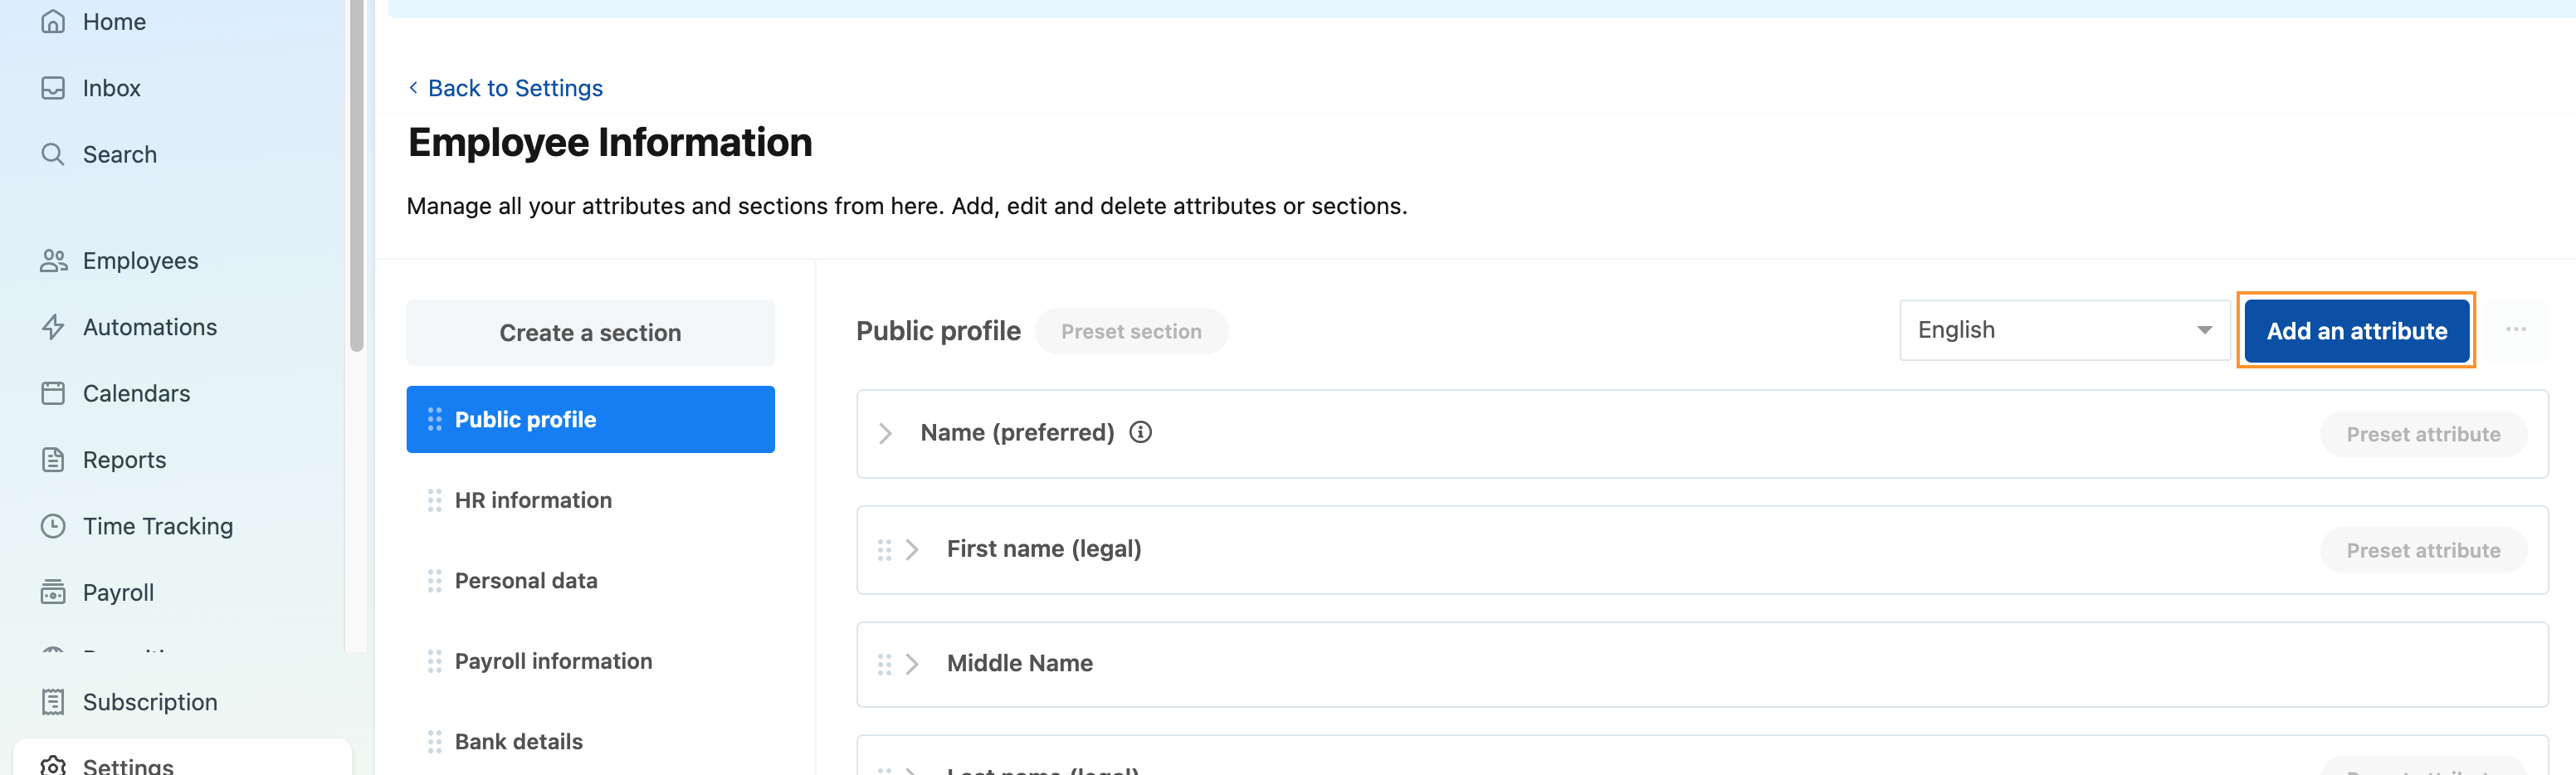Viewport: 2576px width, 775px height.
Task: Open the three-dots more options menu
Action: click(x=2516, y=329)
